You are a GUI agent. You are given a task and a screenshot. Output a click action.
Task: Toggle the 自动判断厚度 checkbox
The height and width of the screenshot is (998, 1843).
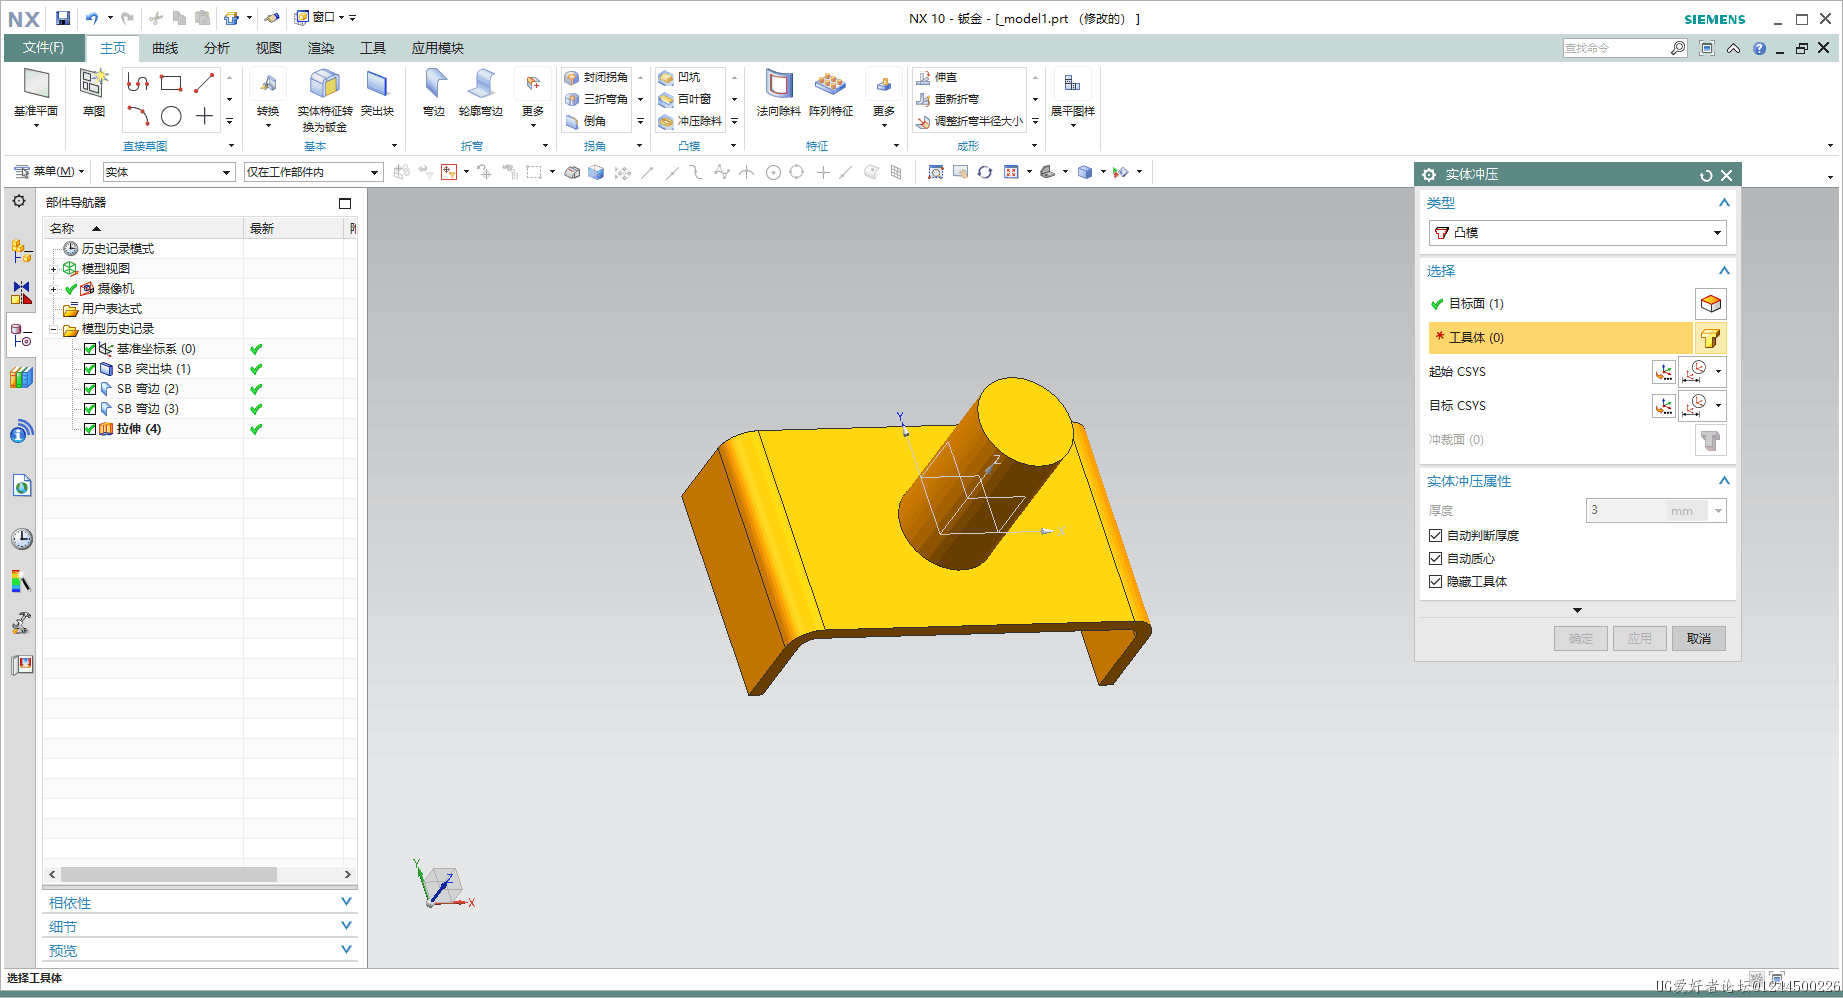click(1435, 536)
